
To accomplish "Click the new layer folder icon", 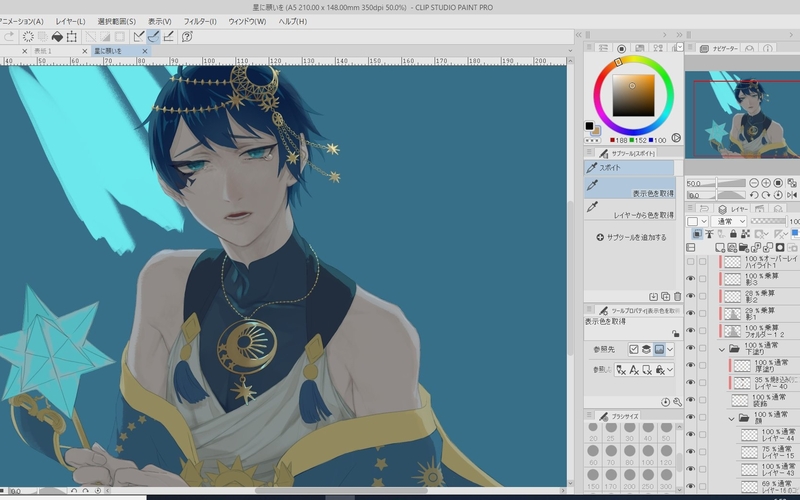I will [744, 247].
